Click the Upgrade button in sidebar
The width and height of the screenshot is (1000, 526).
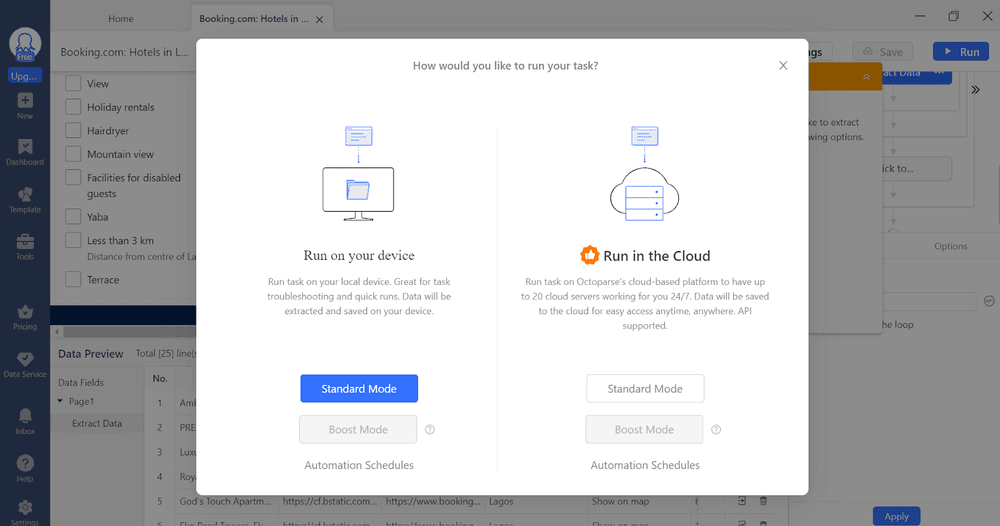[x=25, y=76]
